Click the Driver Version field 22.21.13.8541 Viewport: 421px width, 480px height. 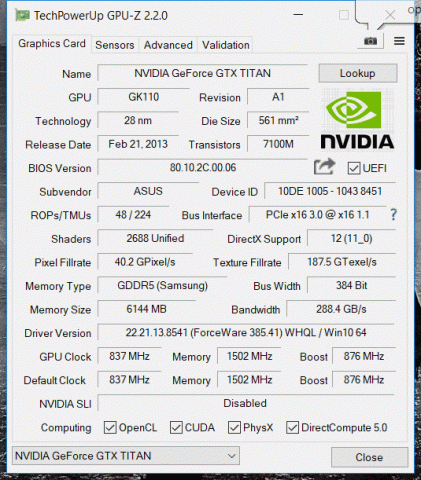pos(246,332)
